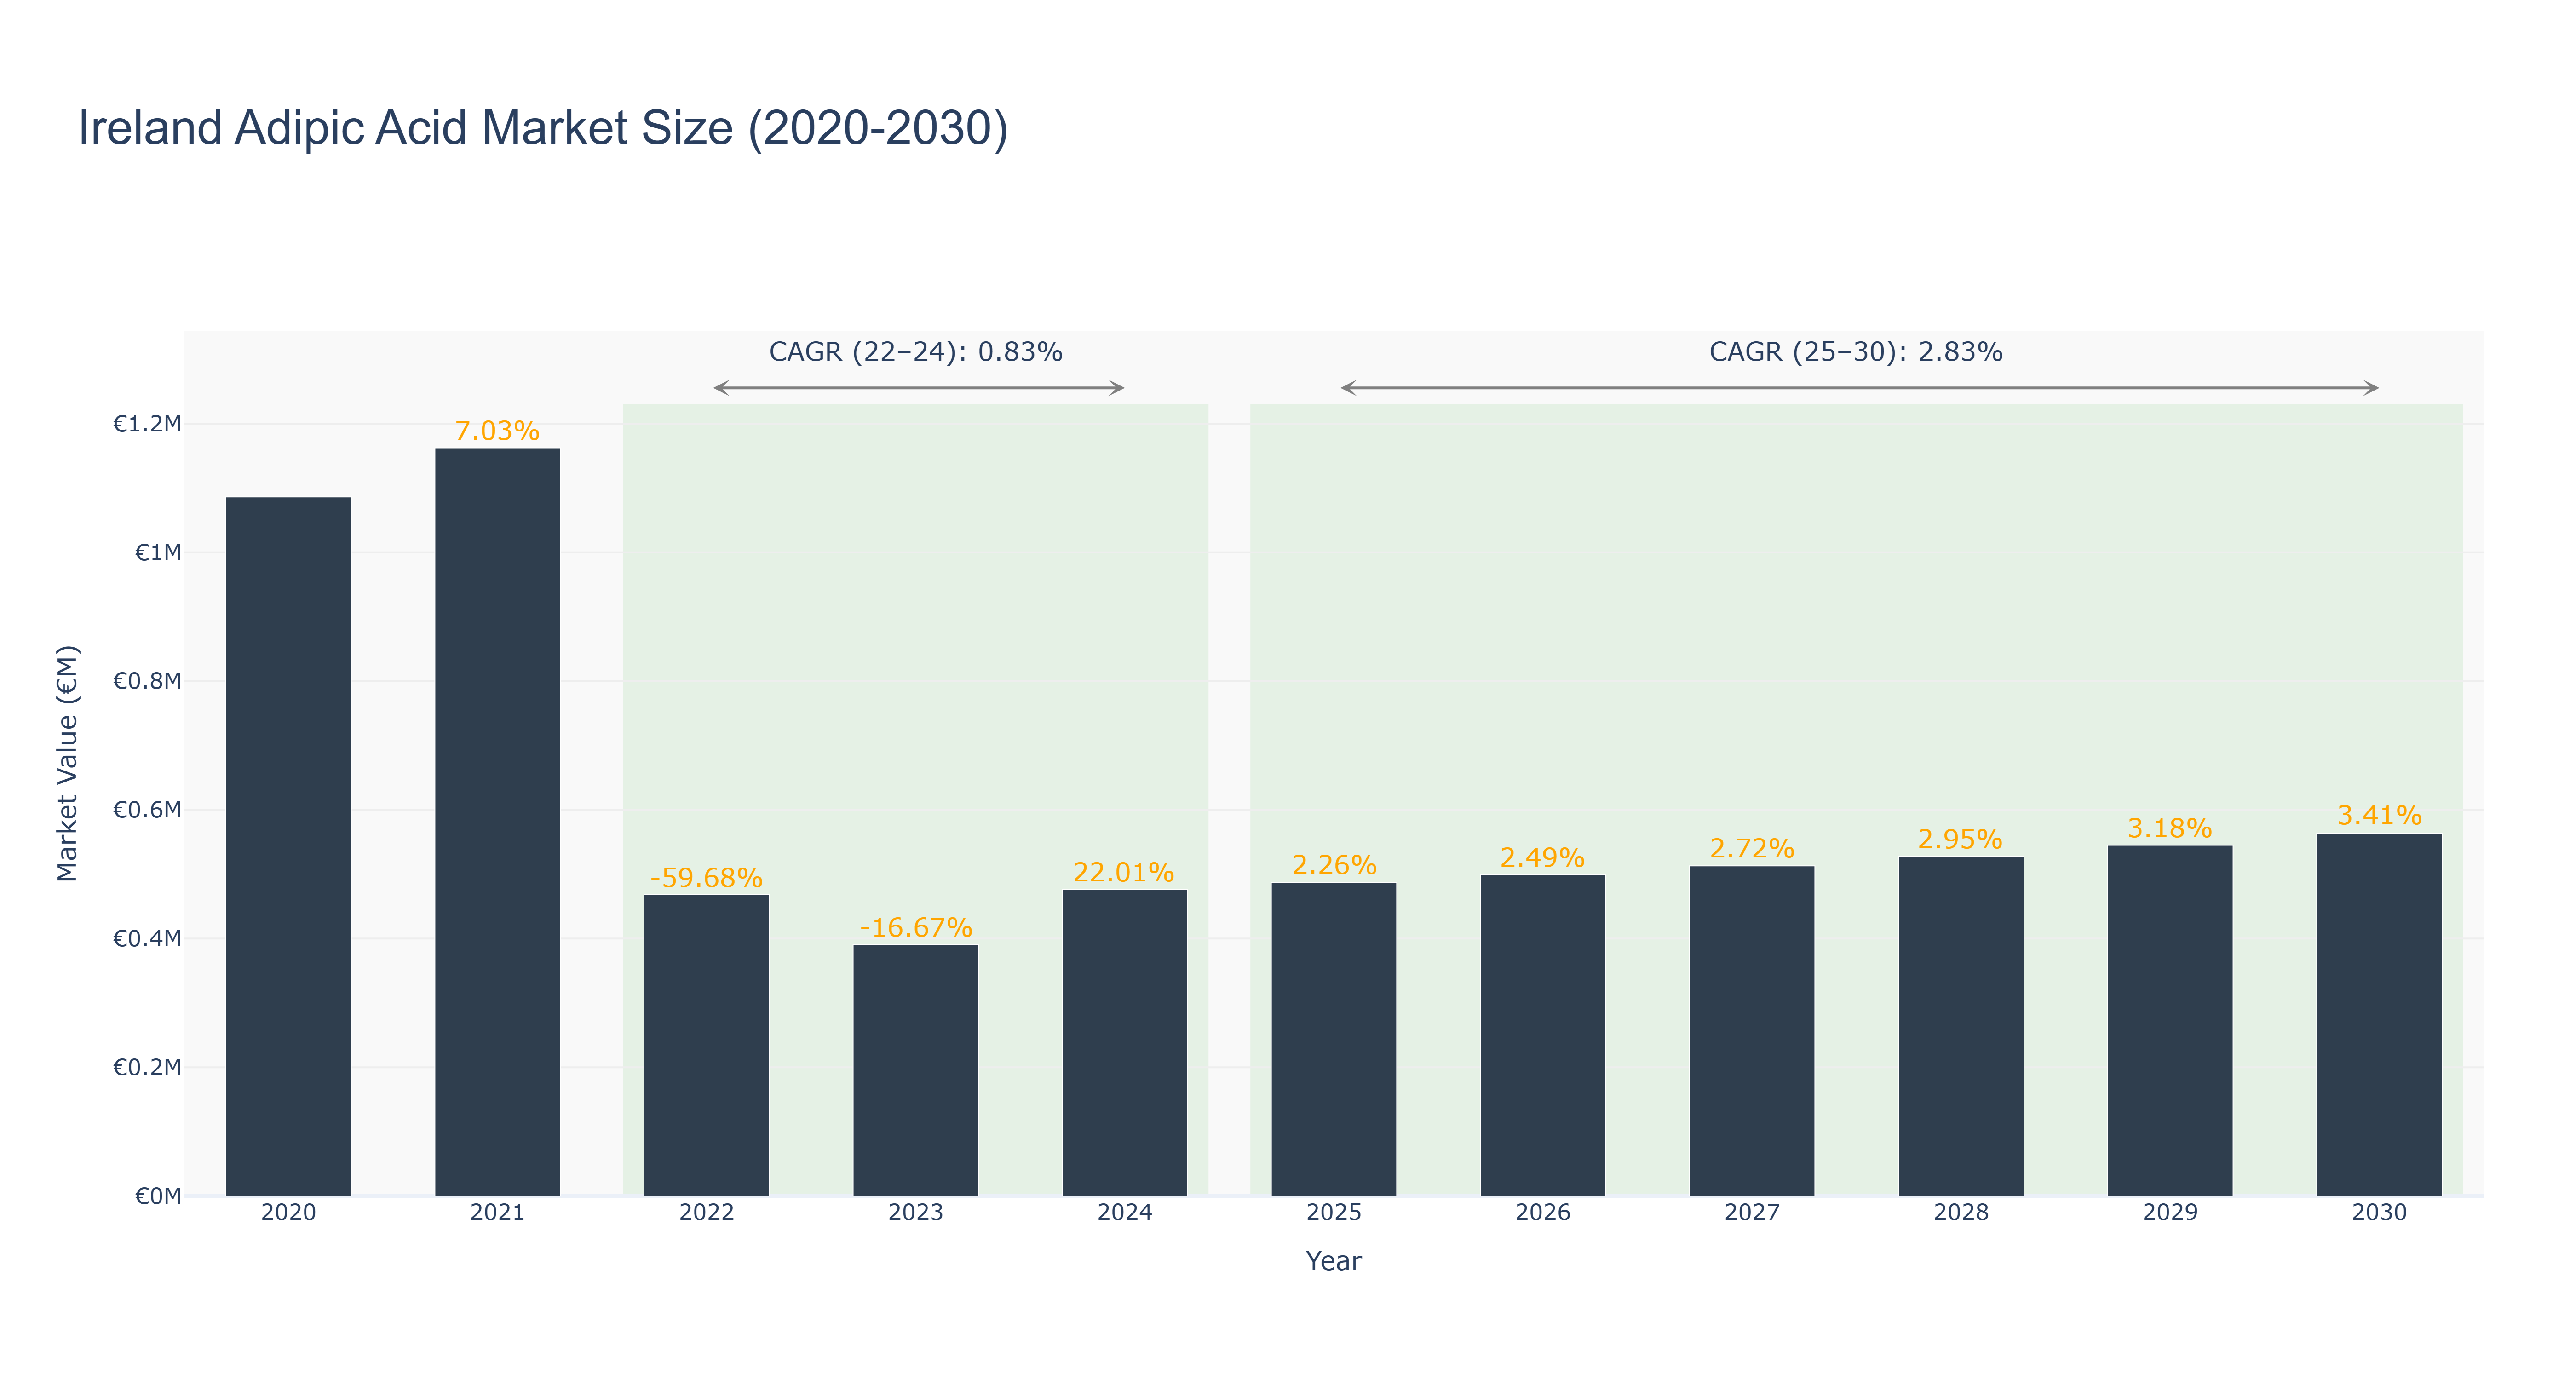2576x1380 pixels.
Task: Select the 2020 bar
Action: click(288, 846)
